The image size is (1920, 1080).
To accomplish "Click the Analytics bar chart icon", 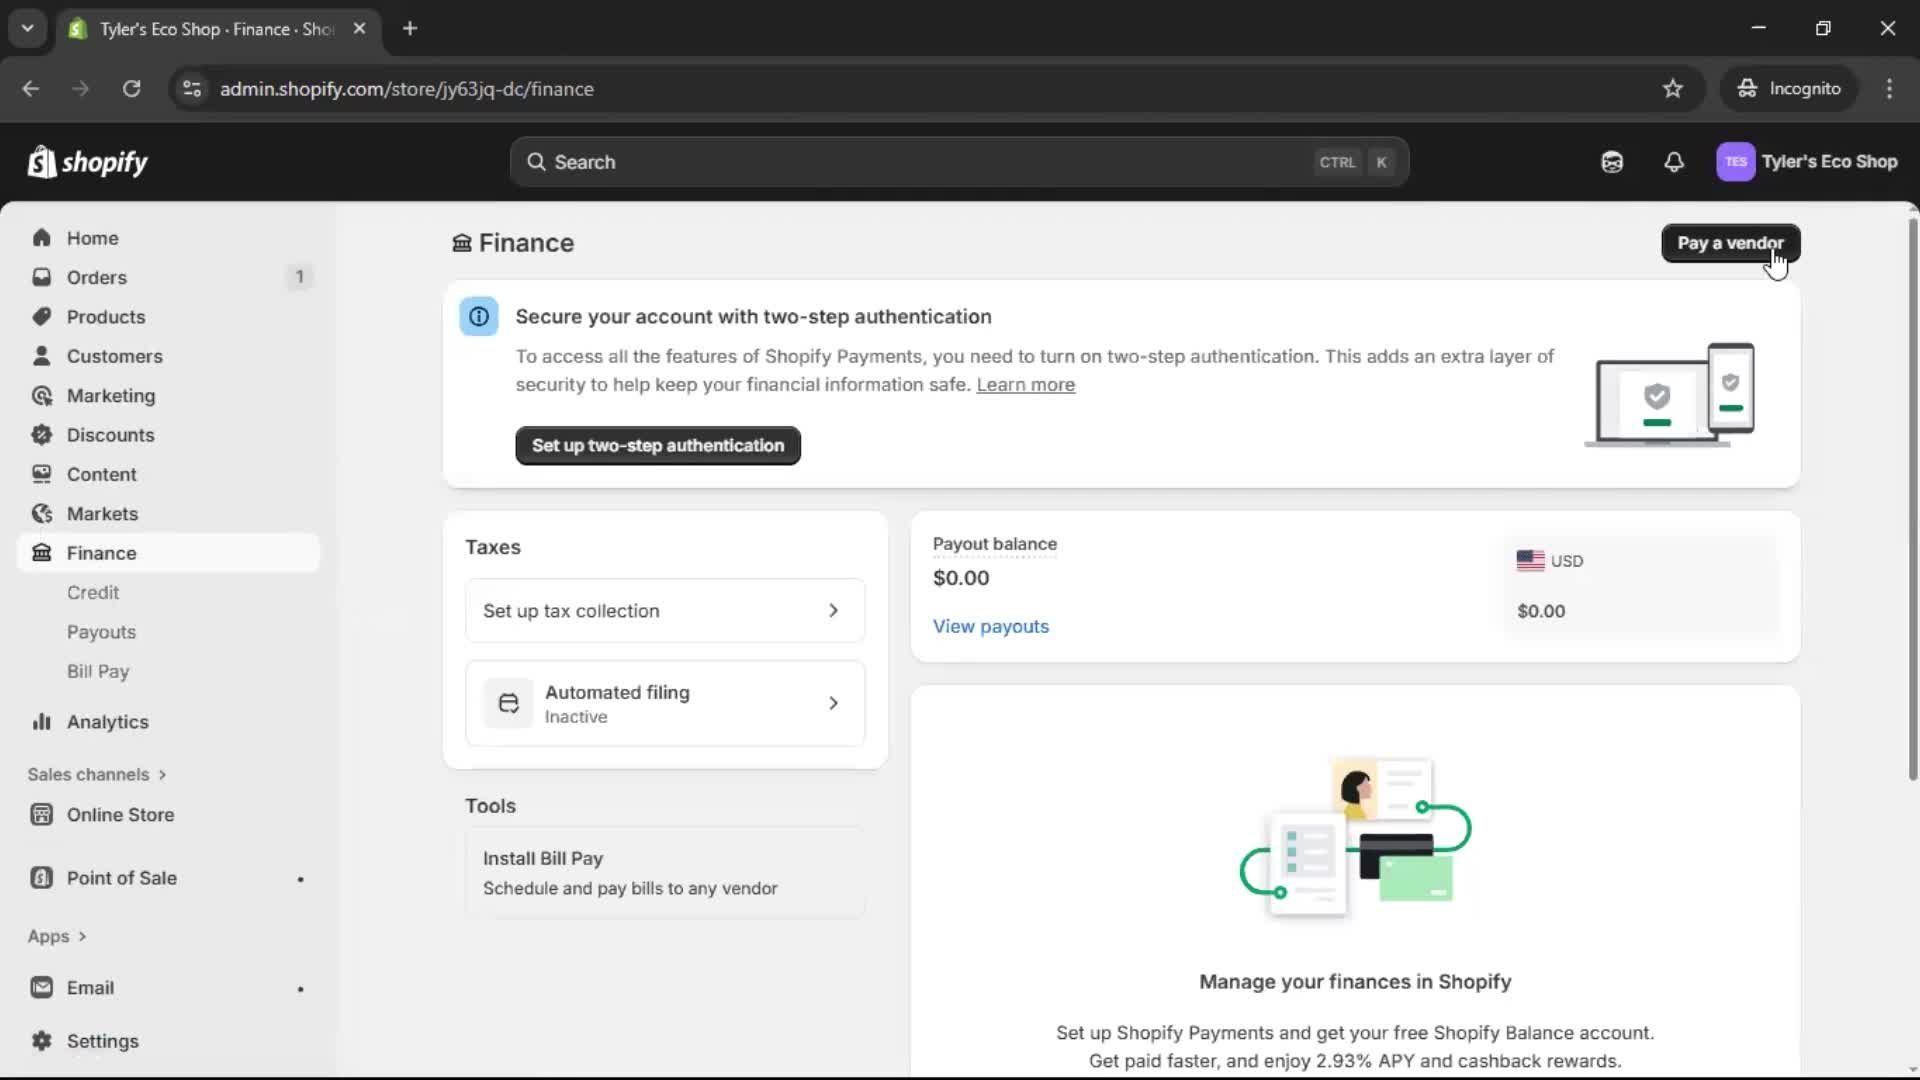I will 41,722.
